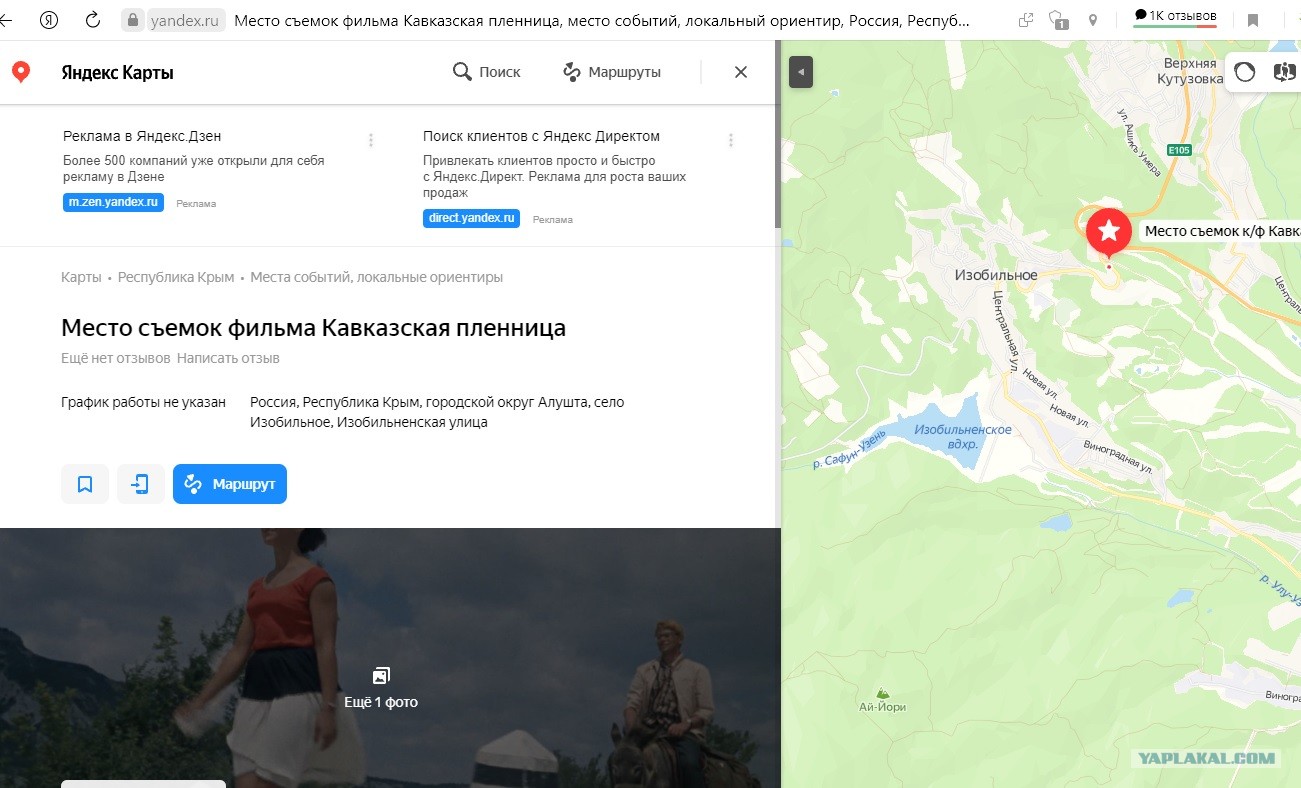Open Поиск search in Yandex Maps
This screenshot has height=788, width=1301.
point(487,72)
